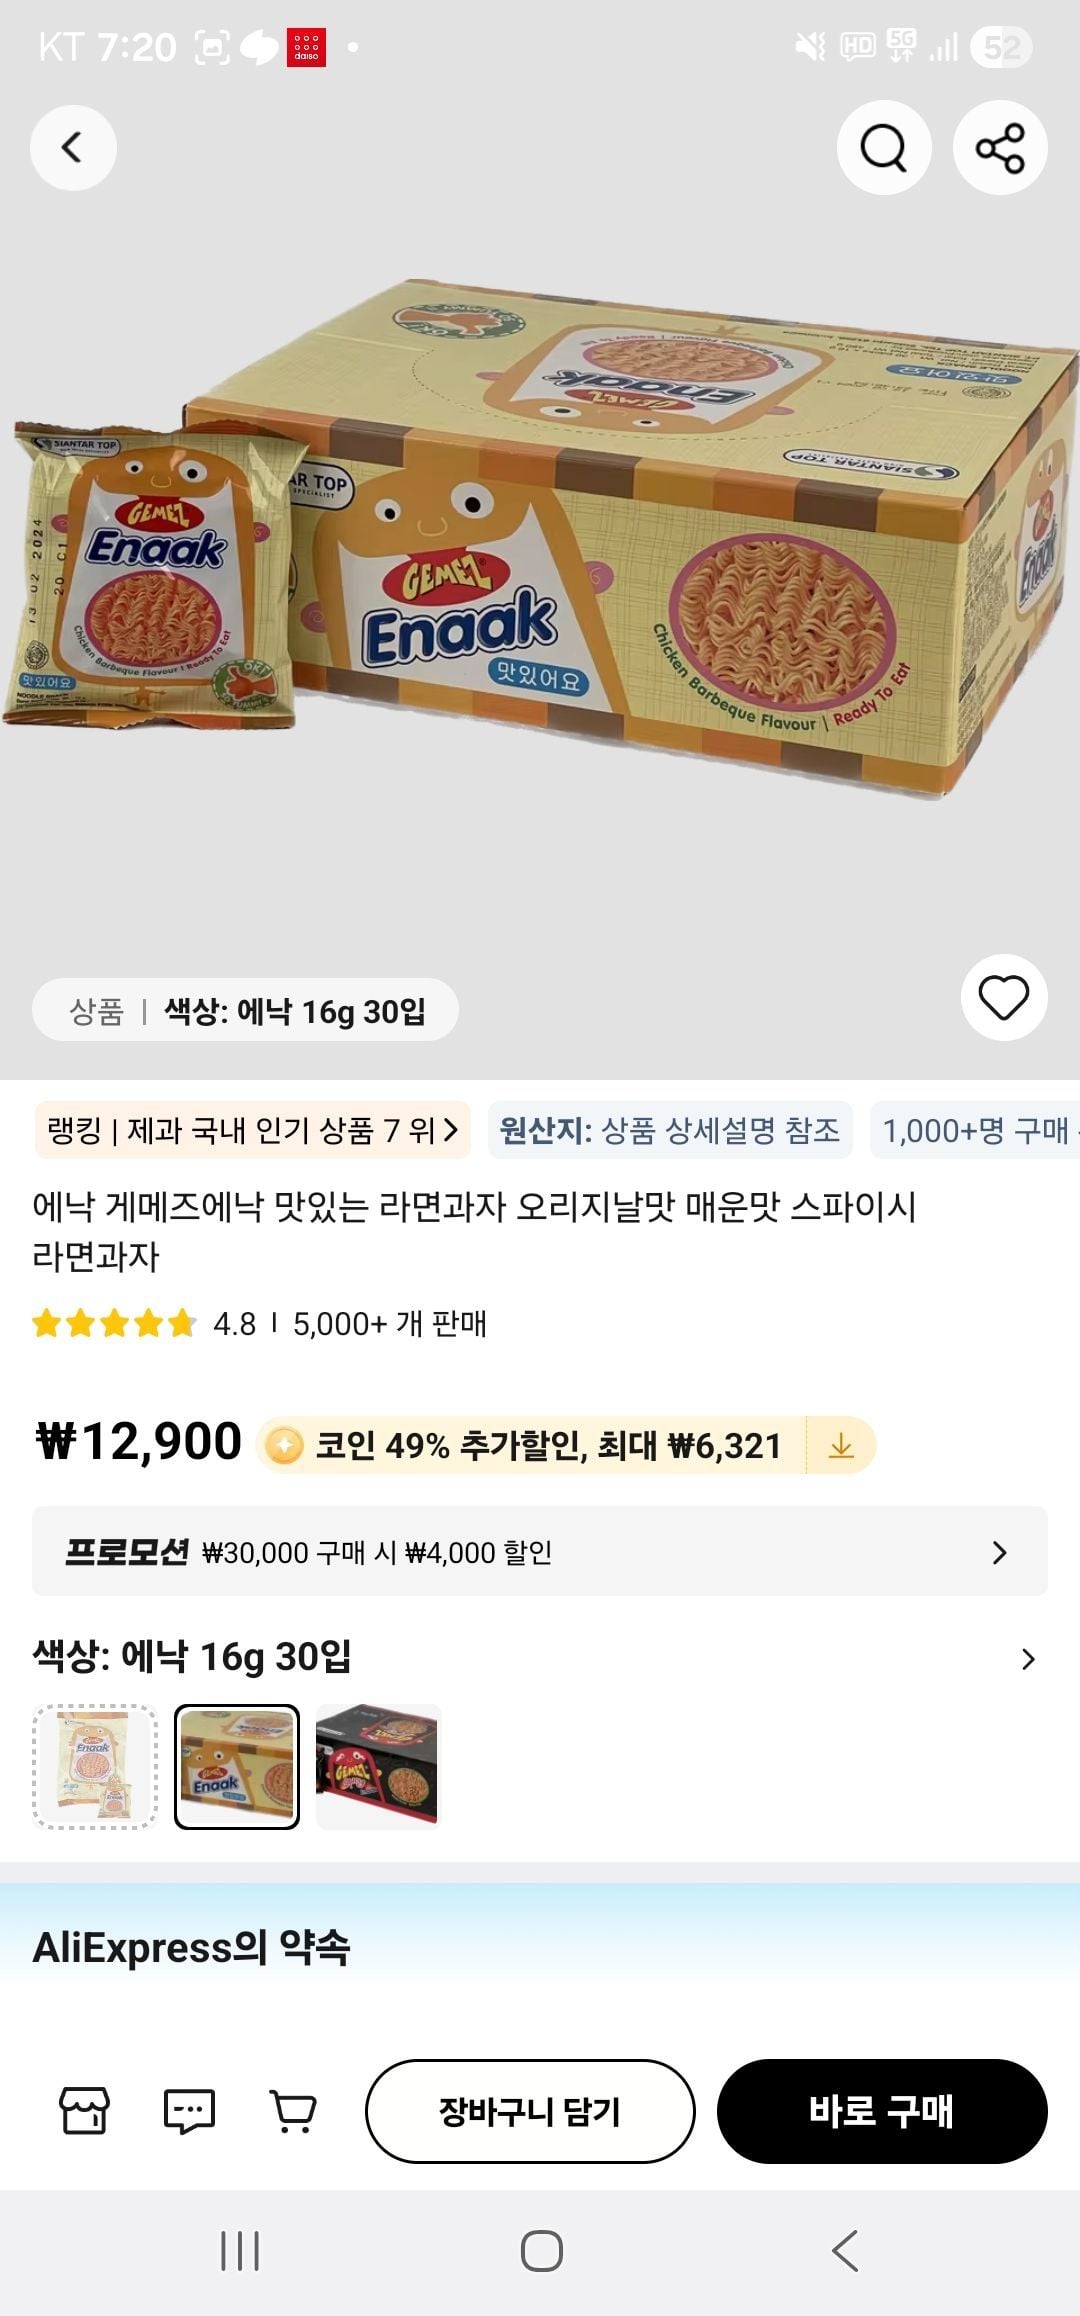Download the coin discount coupon
The height and width of the screenshot is (2316, 1080).
tap(841, 1446)
